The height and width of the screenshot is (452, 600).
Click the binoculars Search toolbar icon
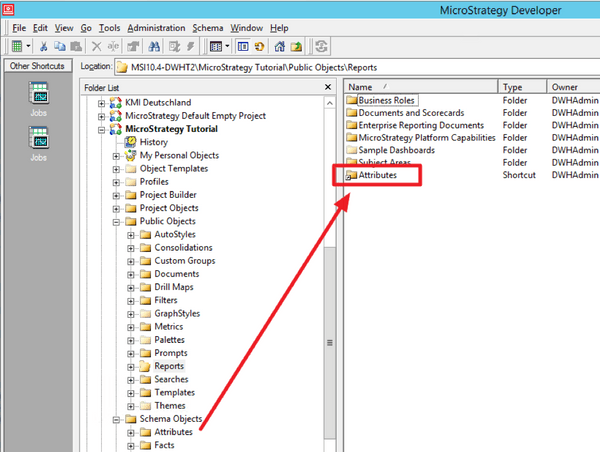154,46
